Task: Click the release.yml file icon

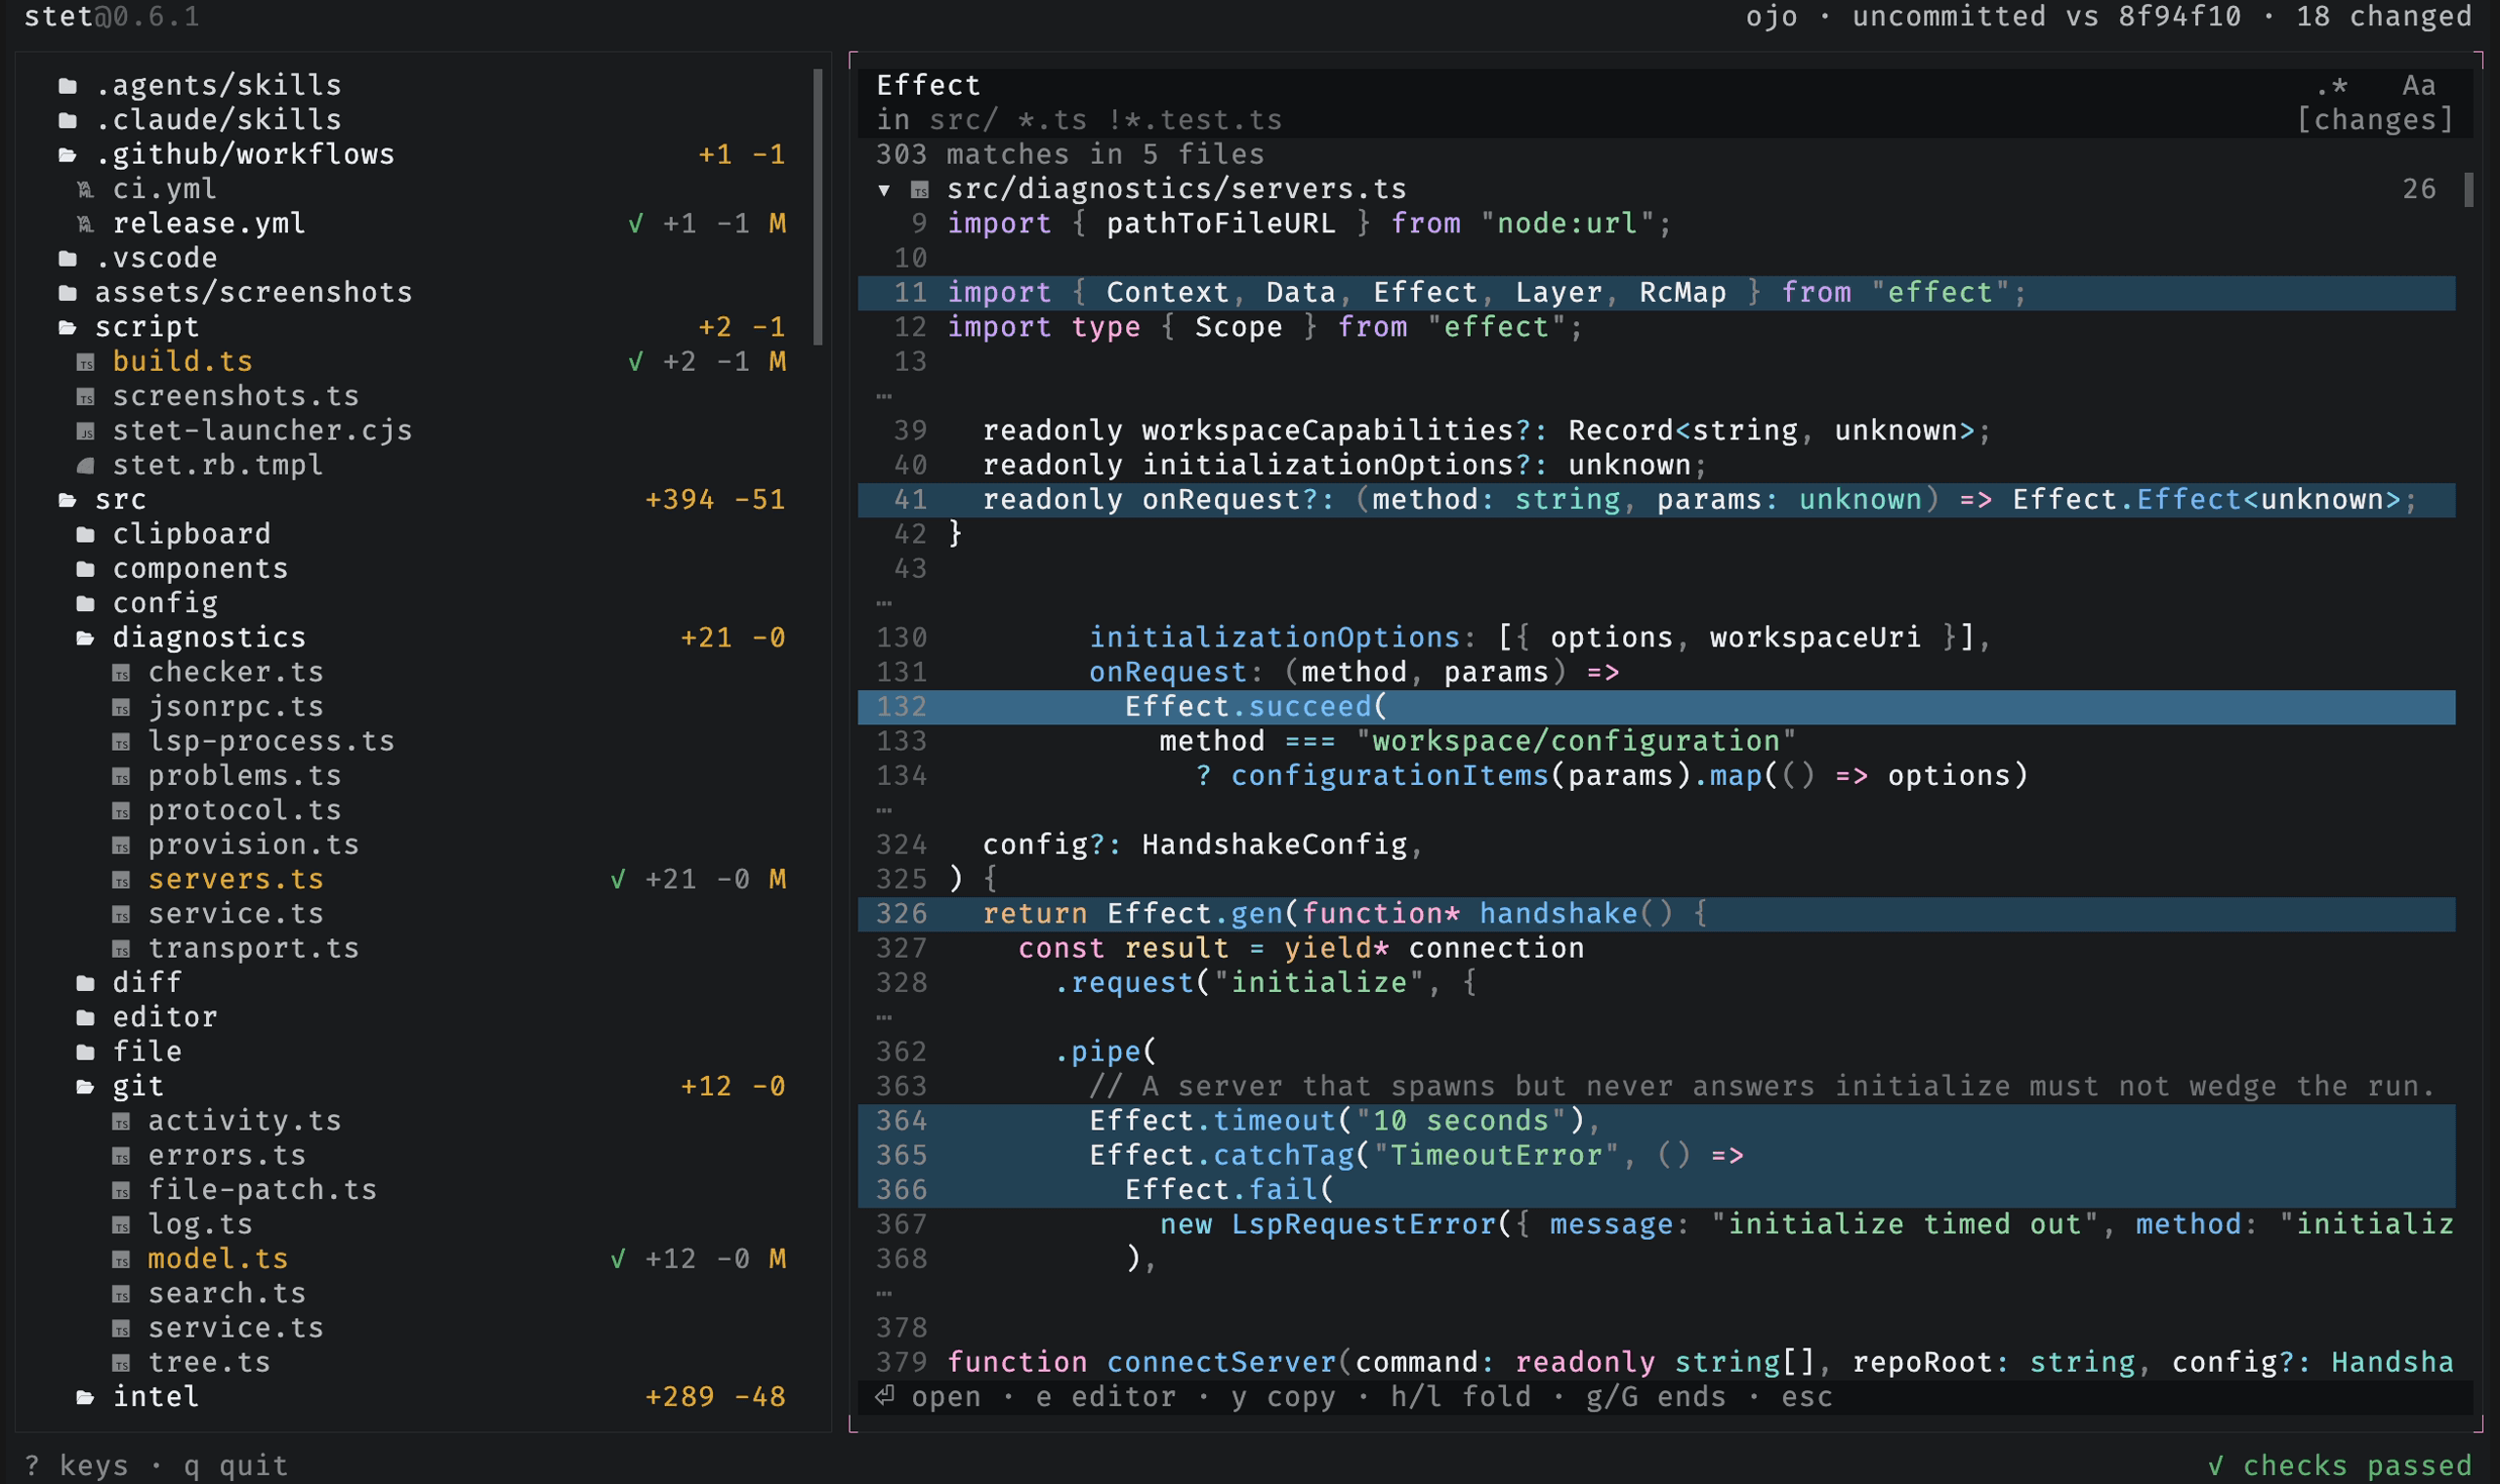Action: [86, 224]
